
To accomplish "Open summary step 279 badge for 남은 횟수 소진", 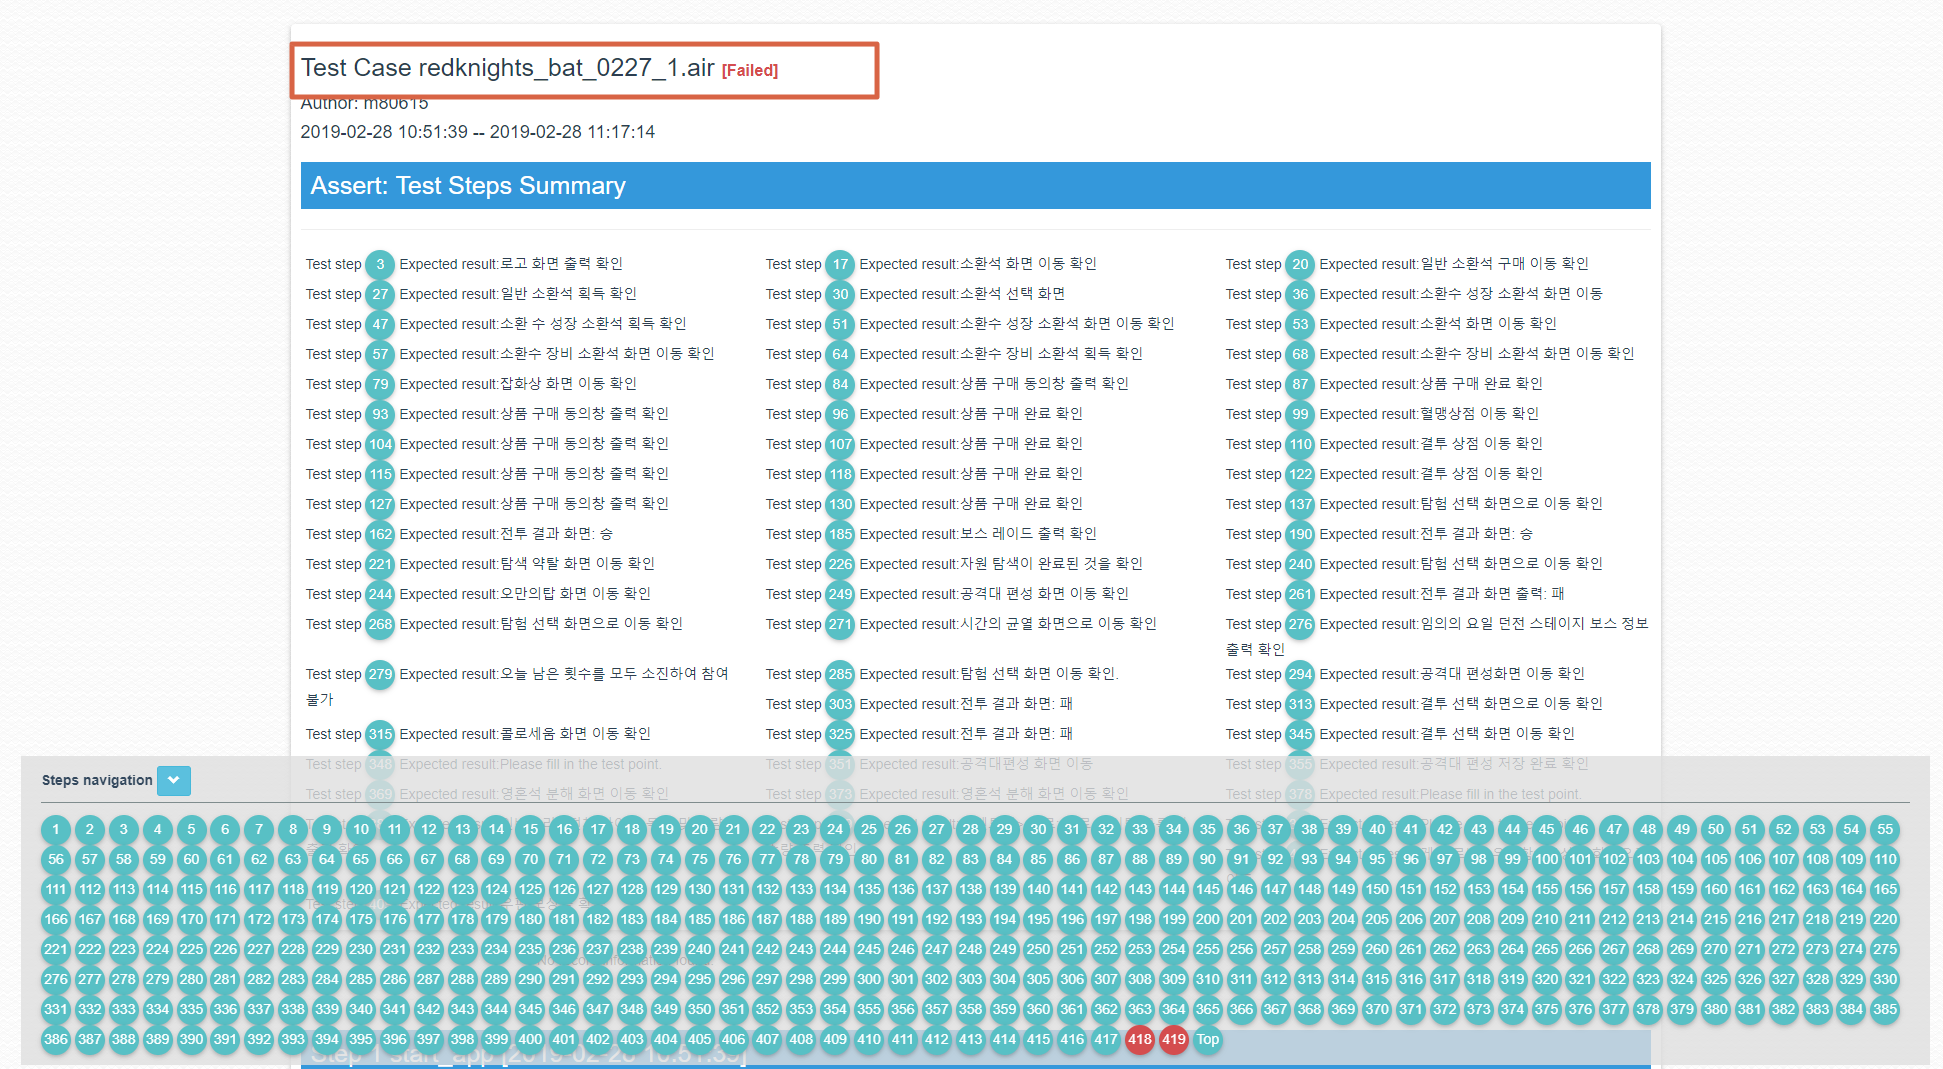I will tap(380, 674).
